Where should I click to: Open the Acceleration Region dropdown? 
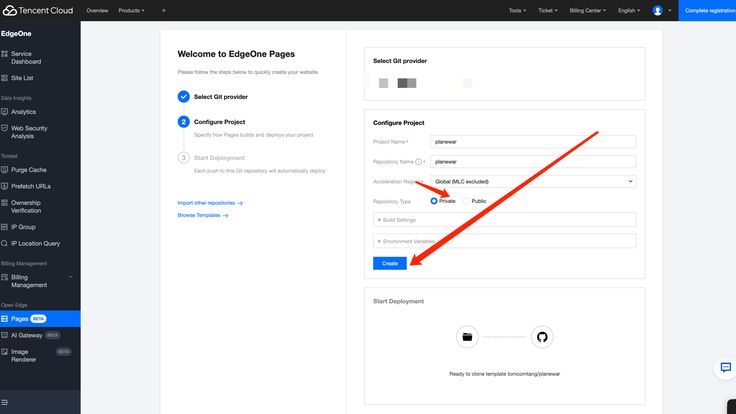pyautogui.click(x=533, y=181)
